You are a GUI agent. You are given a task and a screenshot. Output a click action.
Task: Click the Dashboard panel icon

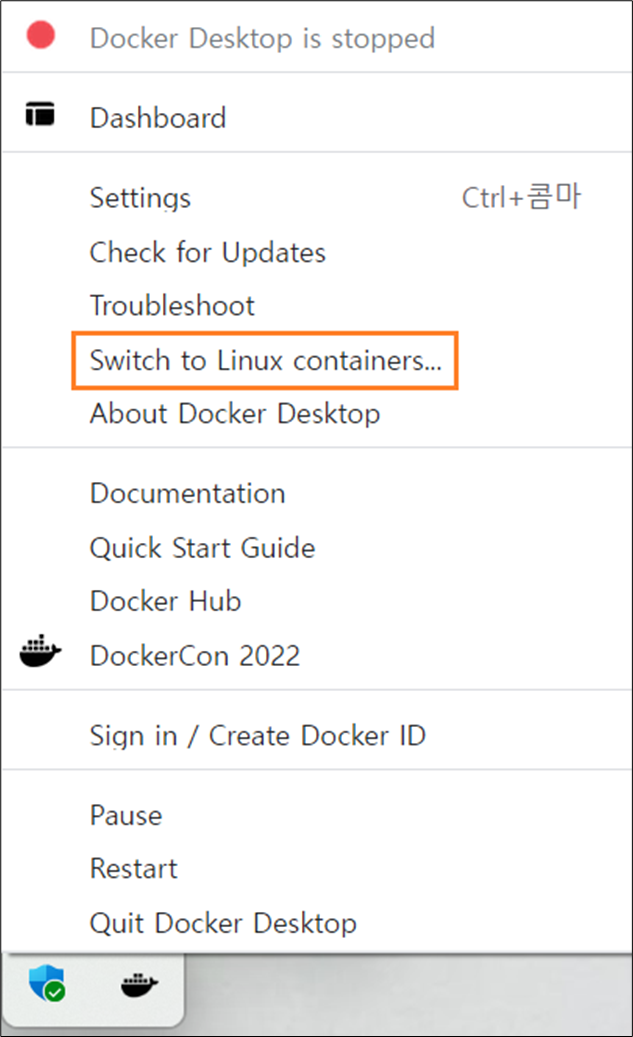coord(40,114)
